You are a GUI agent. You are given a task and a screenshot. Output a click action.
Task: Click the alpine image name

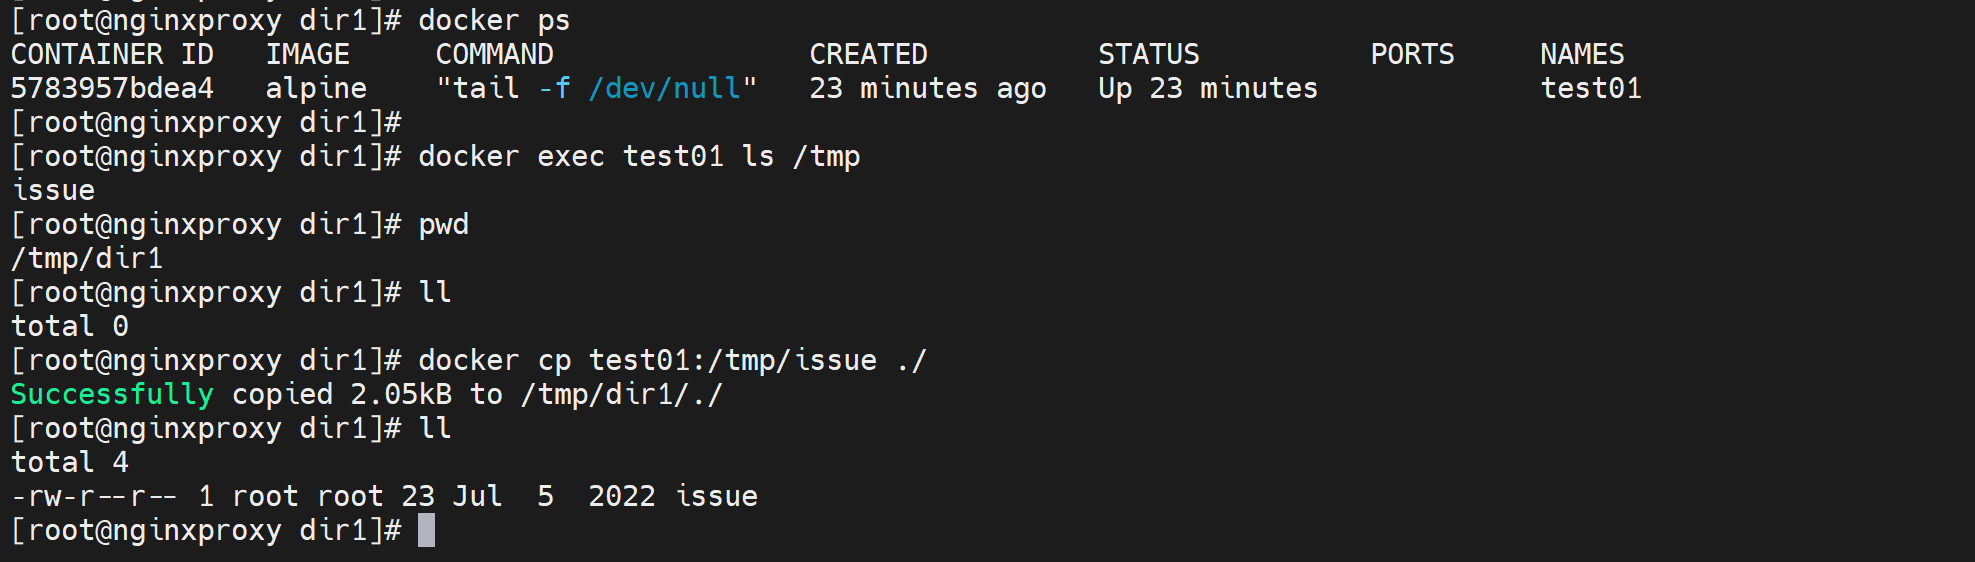[x=316, y=88]
